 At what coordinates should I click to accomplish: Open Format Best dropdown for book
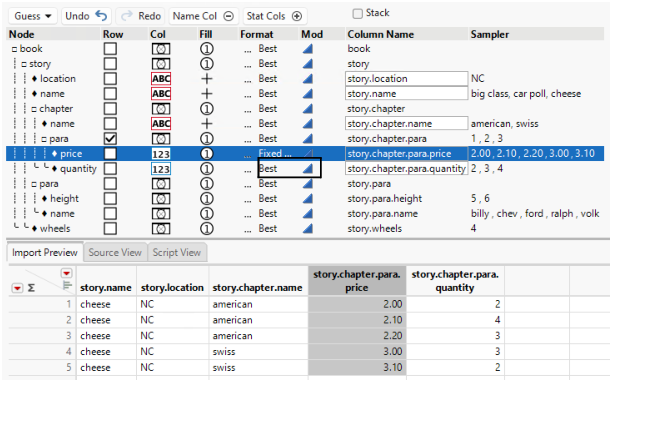click(268, 49)
